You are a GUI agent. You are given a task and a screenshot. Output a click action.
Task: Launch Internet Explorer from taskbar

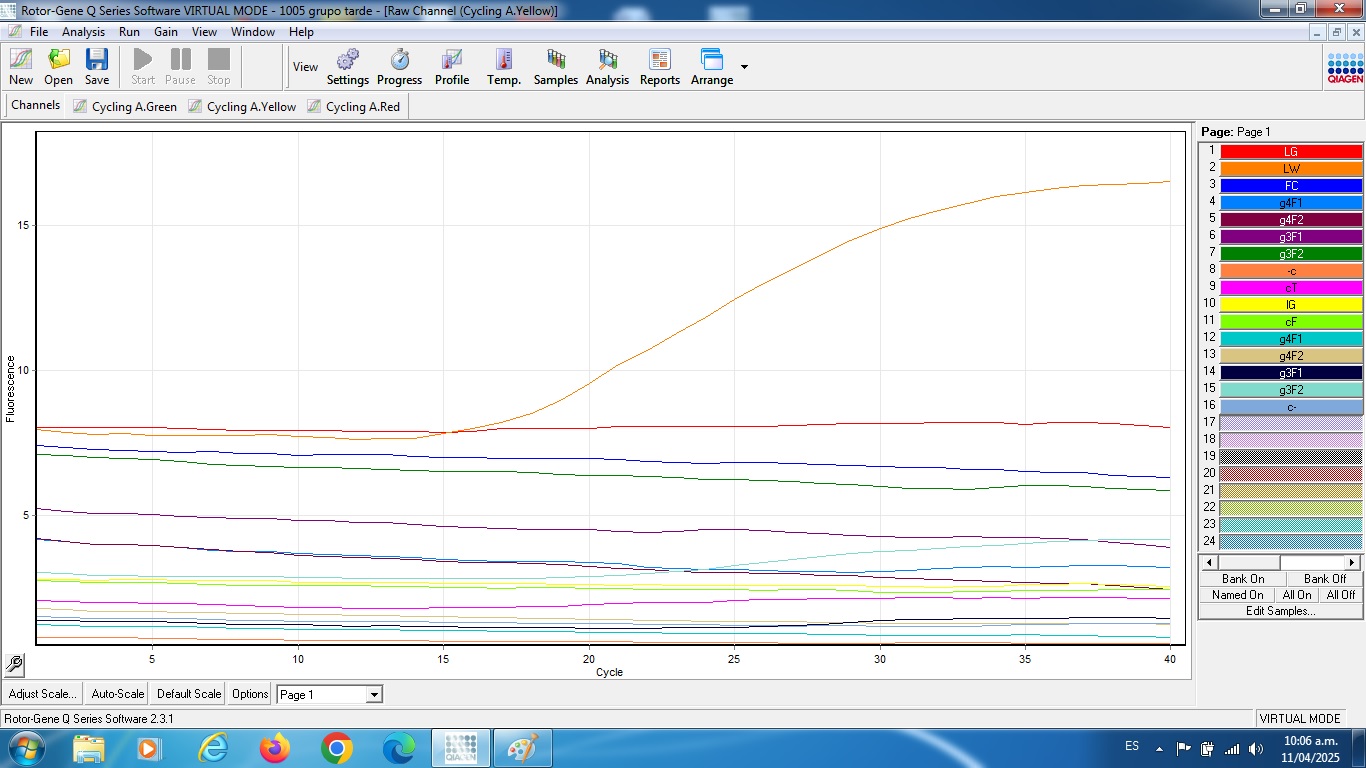pyautogui.click(x=212, y=748)
